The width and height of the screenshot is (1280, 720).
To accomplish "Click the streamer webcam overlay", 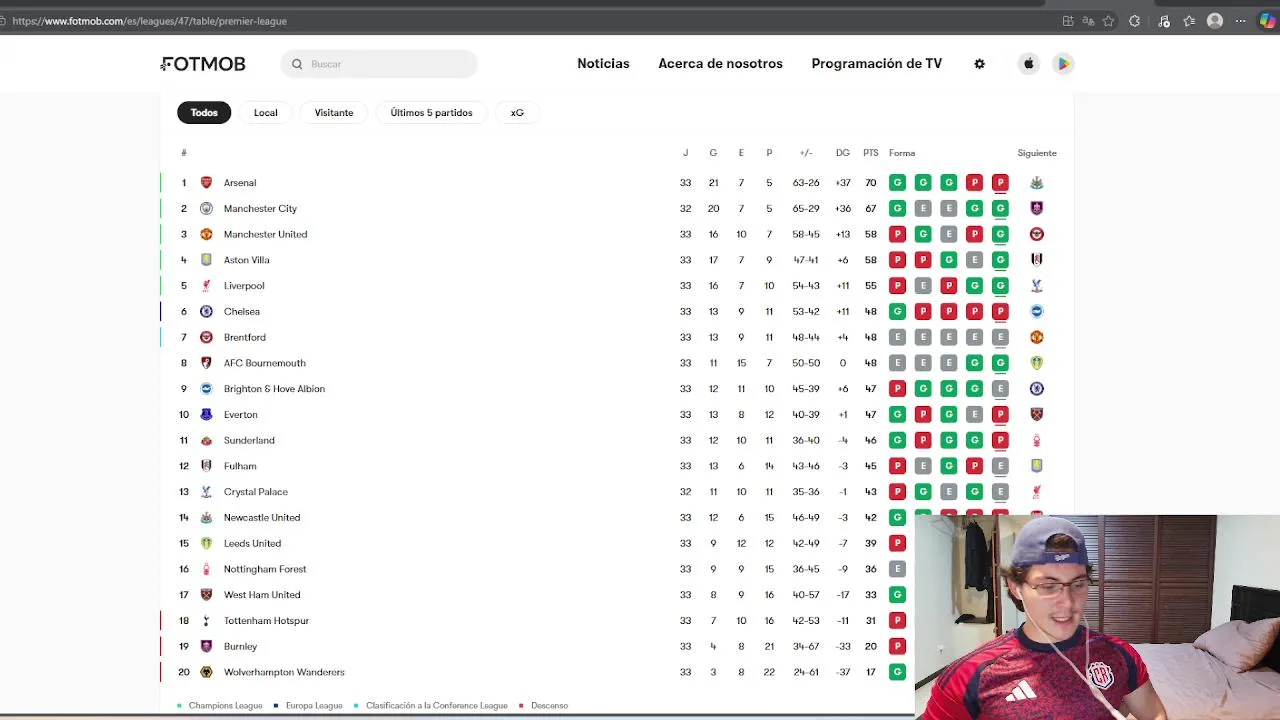I will click(1097, 617).
